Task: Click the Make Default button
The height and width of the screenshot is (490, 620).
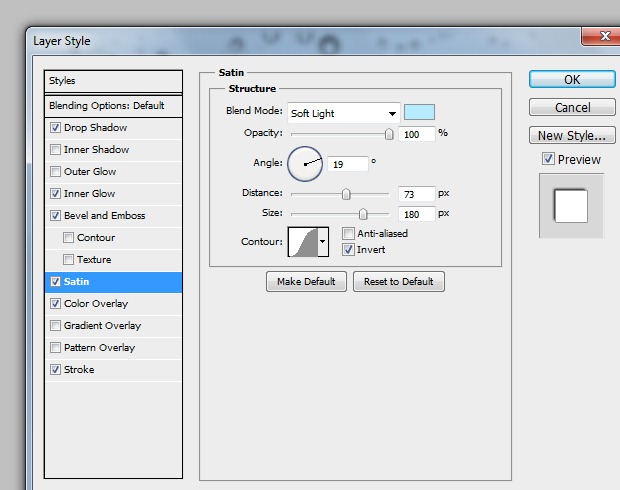Action: click(306, 282)
